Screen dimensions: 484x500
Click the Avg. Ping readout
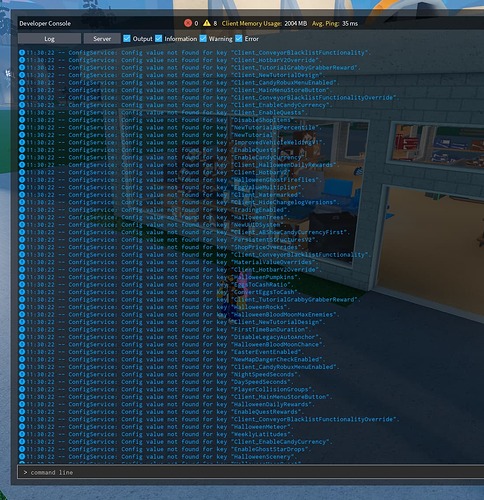point(335,23)
